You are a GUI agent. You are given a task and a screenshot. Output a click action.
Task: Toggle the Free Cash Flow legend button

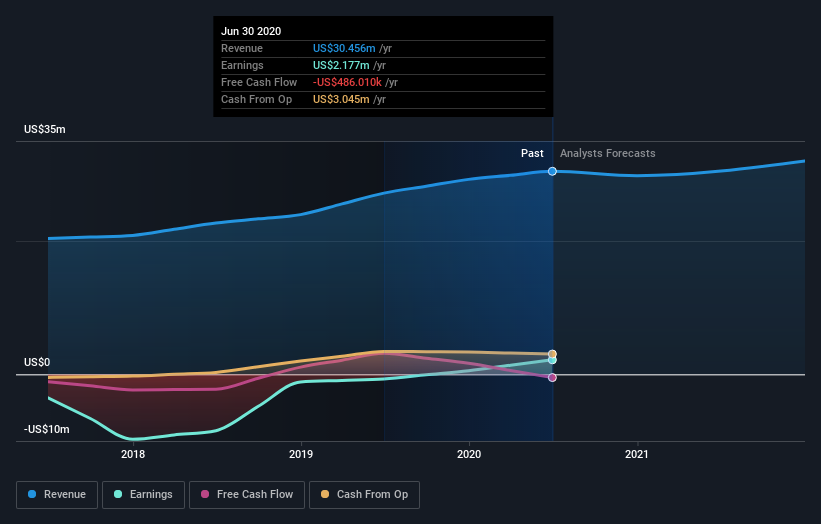coord(247,495)
